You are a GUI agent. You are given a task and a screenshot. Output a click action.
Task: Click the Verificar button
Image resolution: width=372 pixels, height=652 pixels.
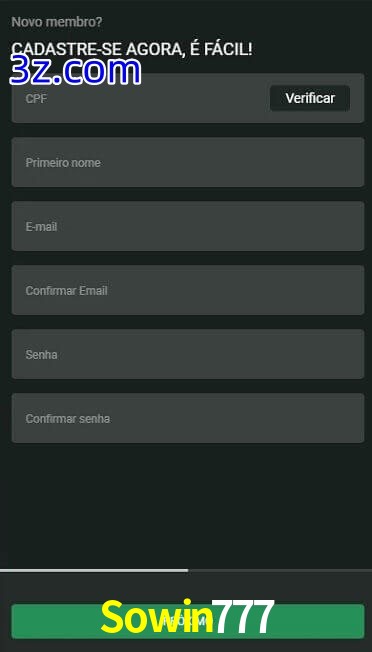tap(310, 98)
